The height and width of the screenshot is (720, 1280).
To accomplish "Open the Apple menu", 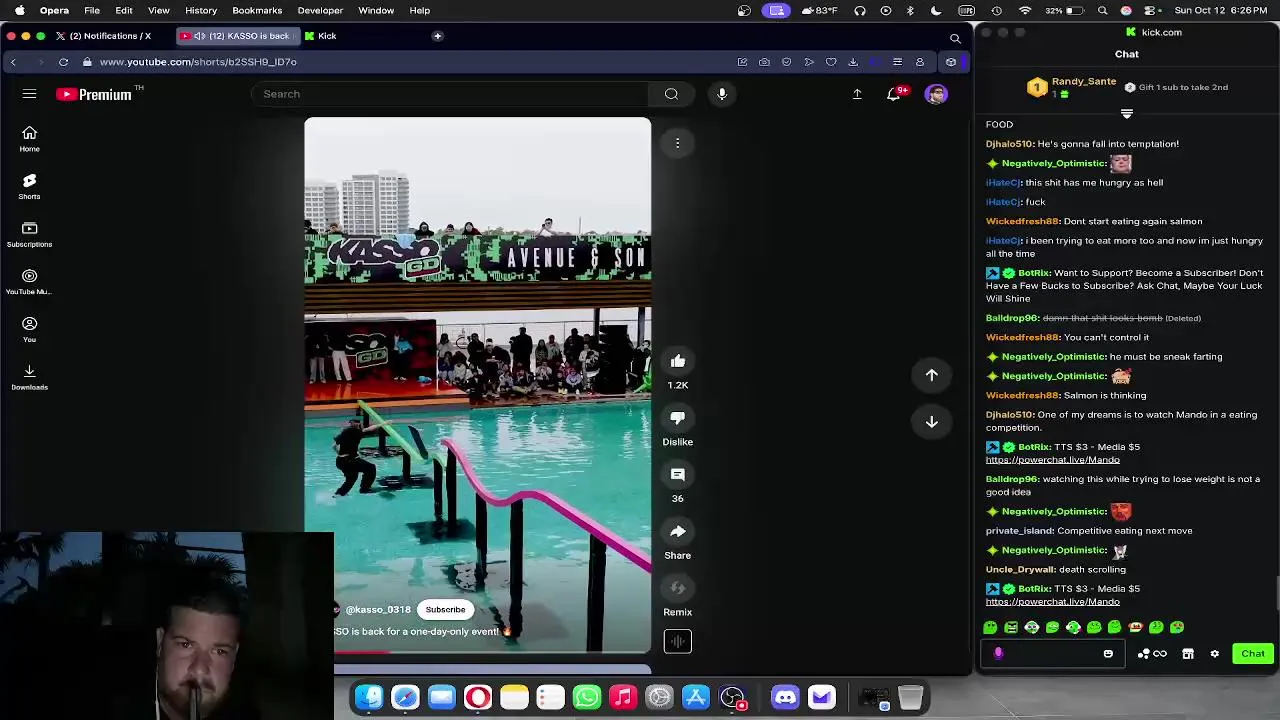I will tap(19, 11).
